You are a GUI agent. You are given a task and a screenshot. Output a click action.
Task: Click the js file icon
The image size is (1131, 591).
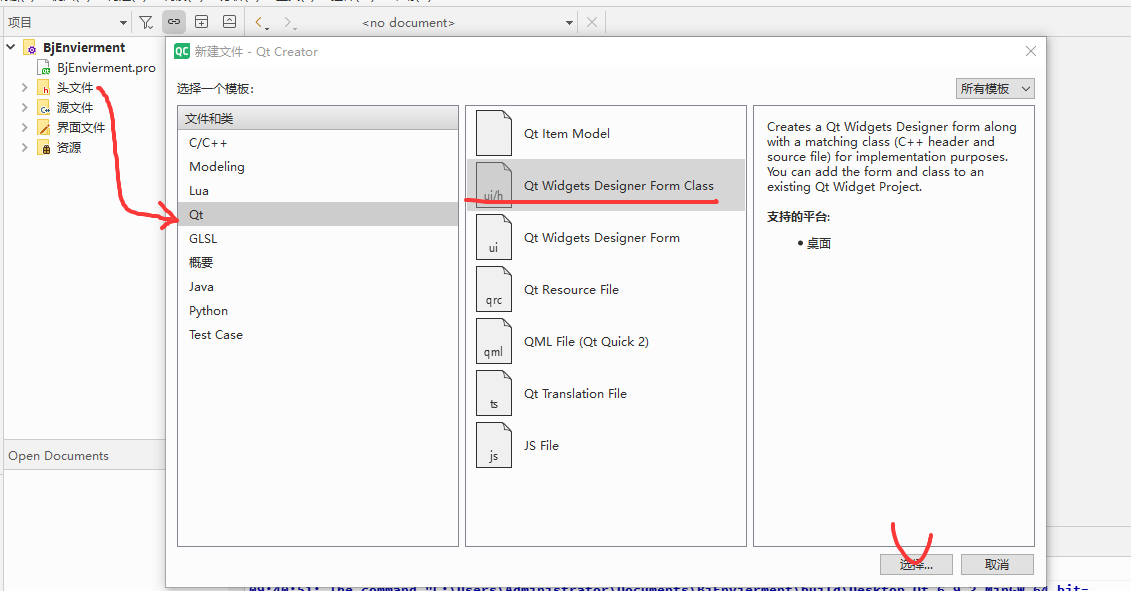(x=494, y=445)
